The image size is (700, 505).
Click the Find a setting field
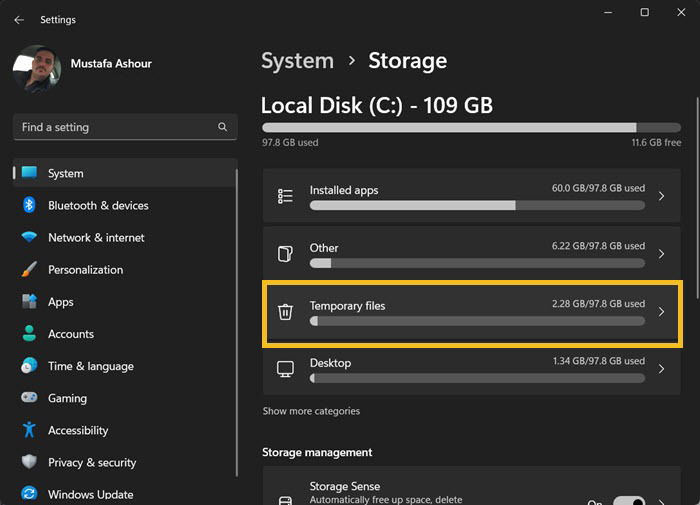125,127
